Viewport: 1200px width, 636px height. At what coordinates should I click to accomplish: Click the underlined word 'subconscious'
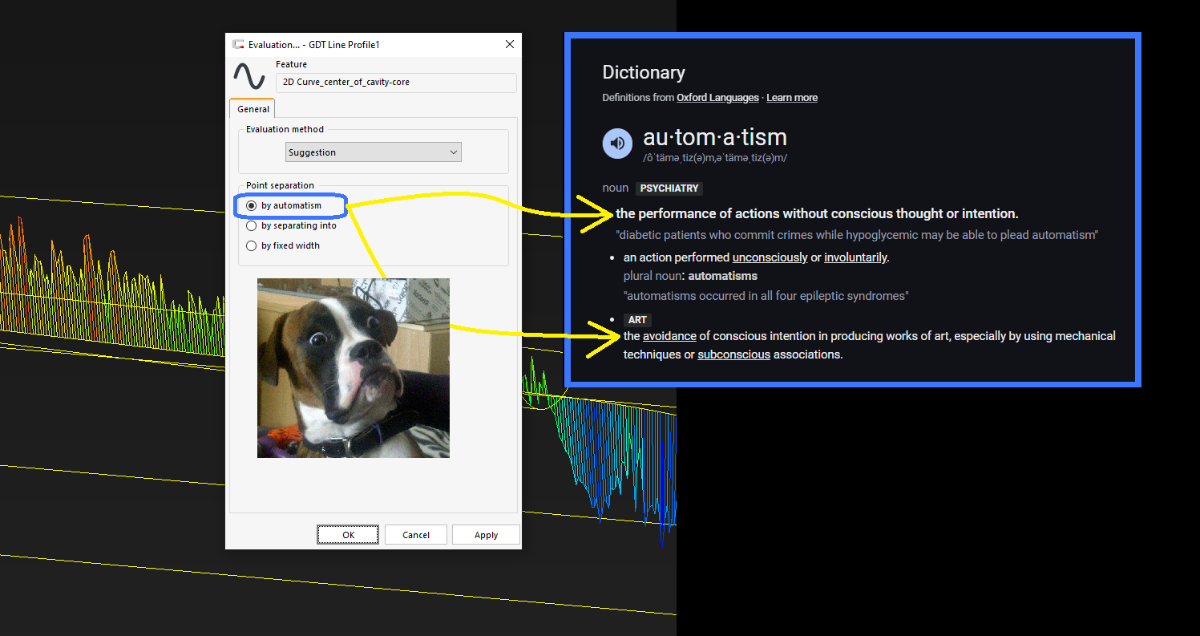(734, 355)
